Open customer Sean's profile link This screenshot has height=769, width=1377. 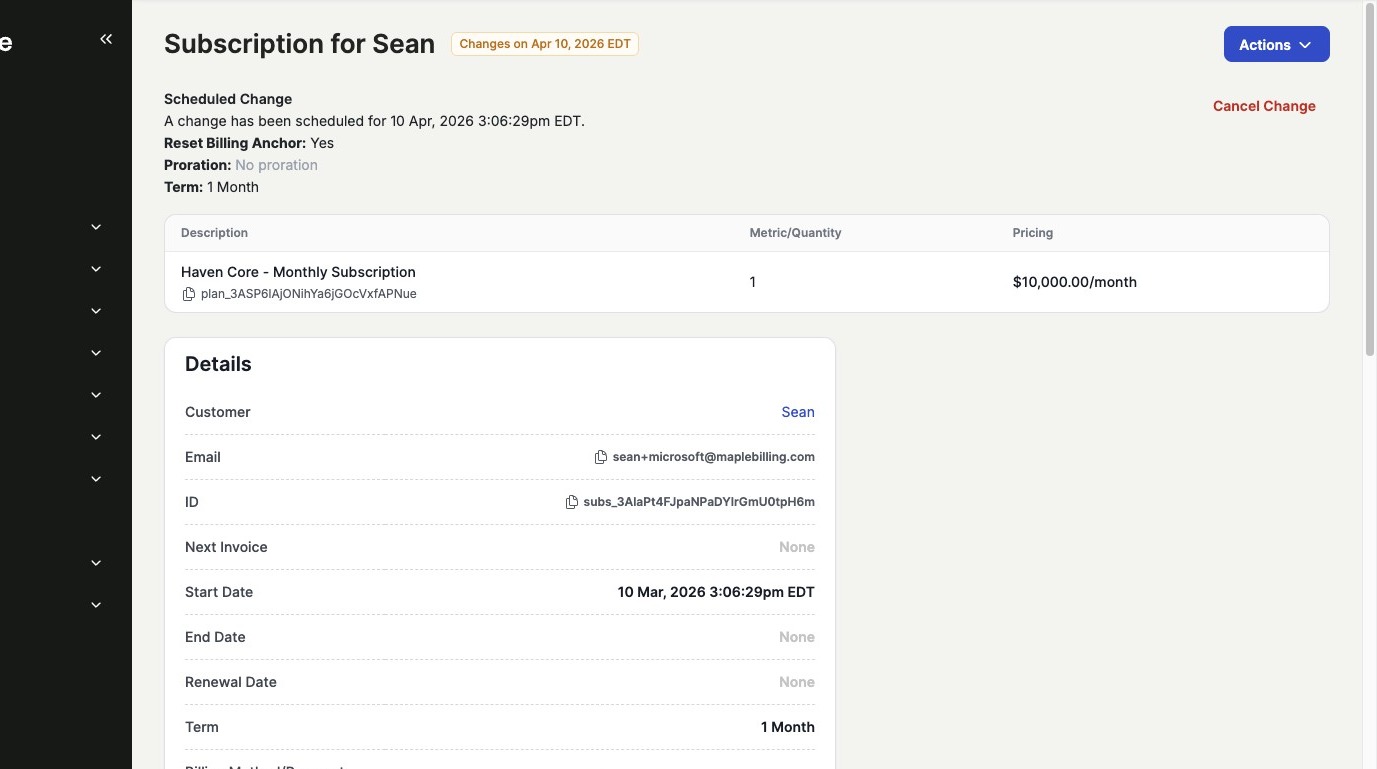(797, 412)
